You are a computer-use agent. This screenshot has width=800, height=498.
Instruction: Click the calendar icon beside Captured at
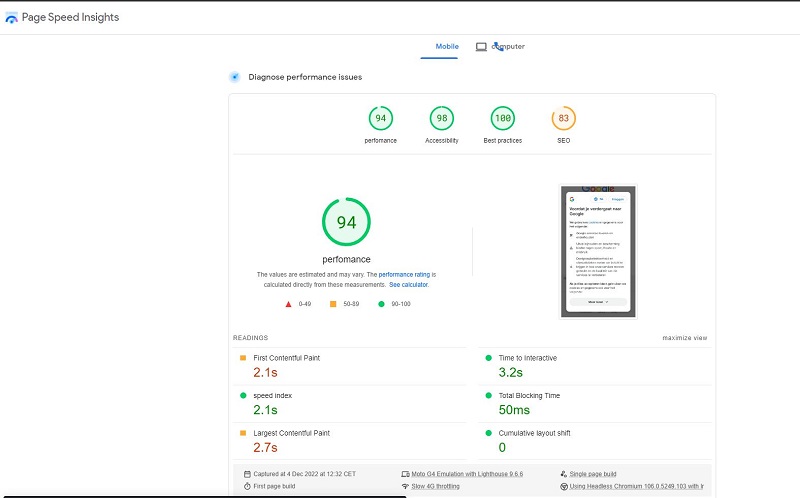coord(247,474)
